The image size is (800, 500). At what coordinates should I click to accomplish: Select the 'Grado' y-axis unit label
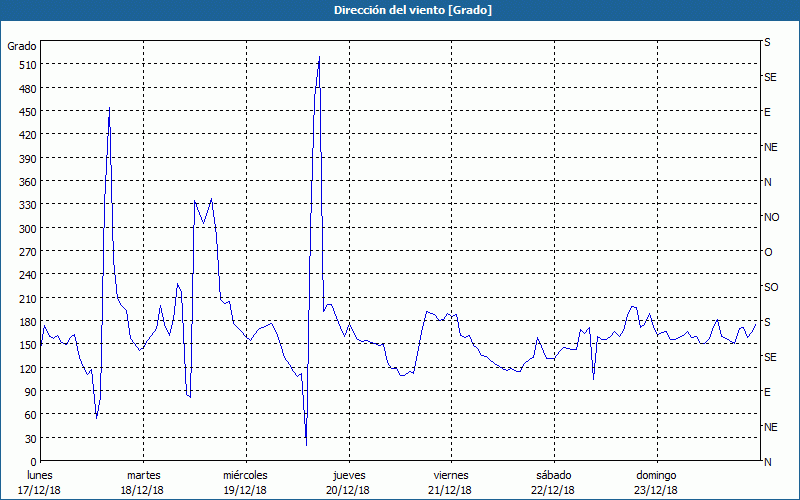(x=22, y=46)
